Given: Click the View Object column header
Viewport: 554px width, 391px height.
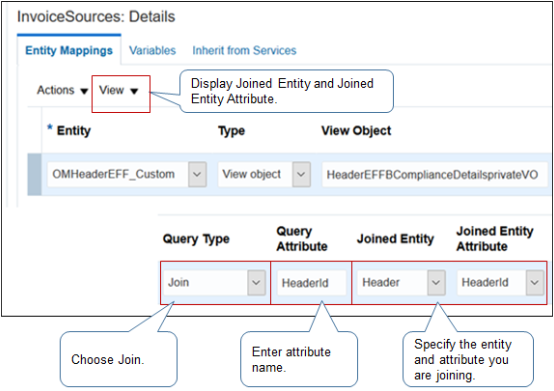Looking at the screenshot, I should click(x=356, y=131).
